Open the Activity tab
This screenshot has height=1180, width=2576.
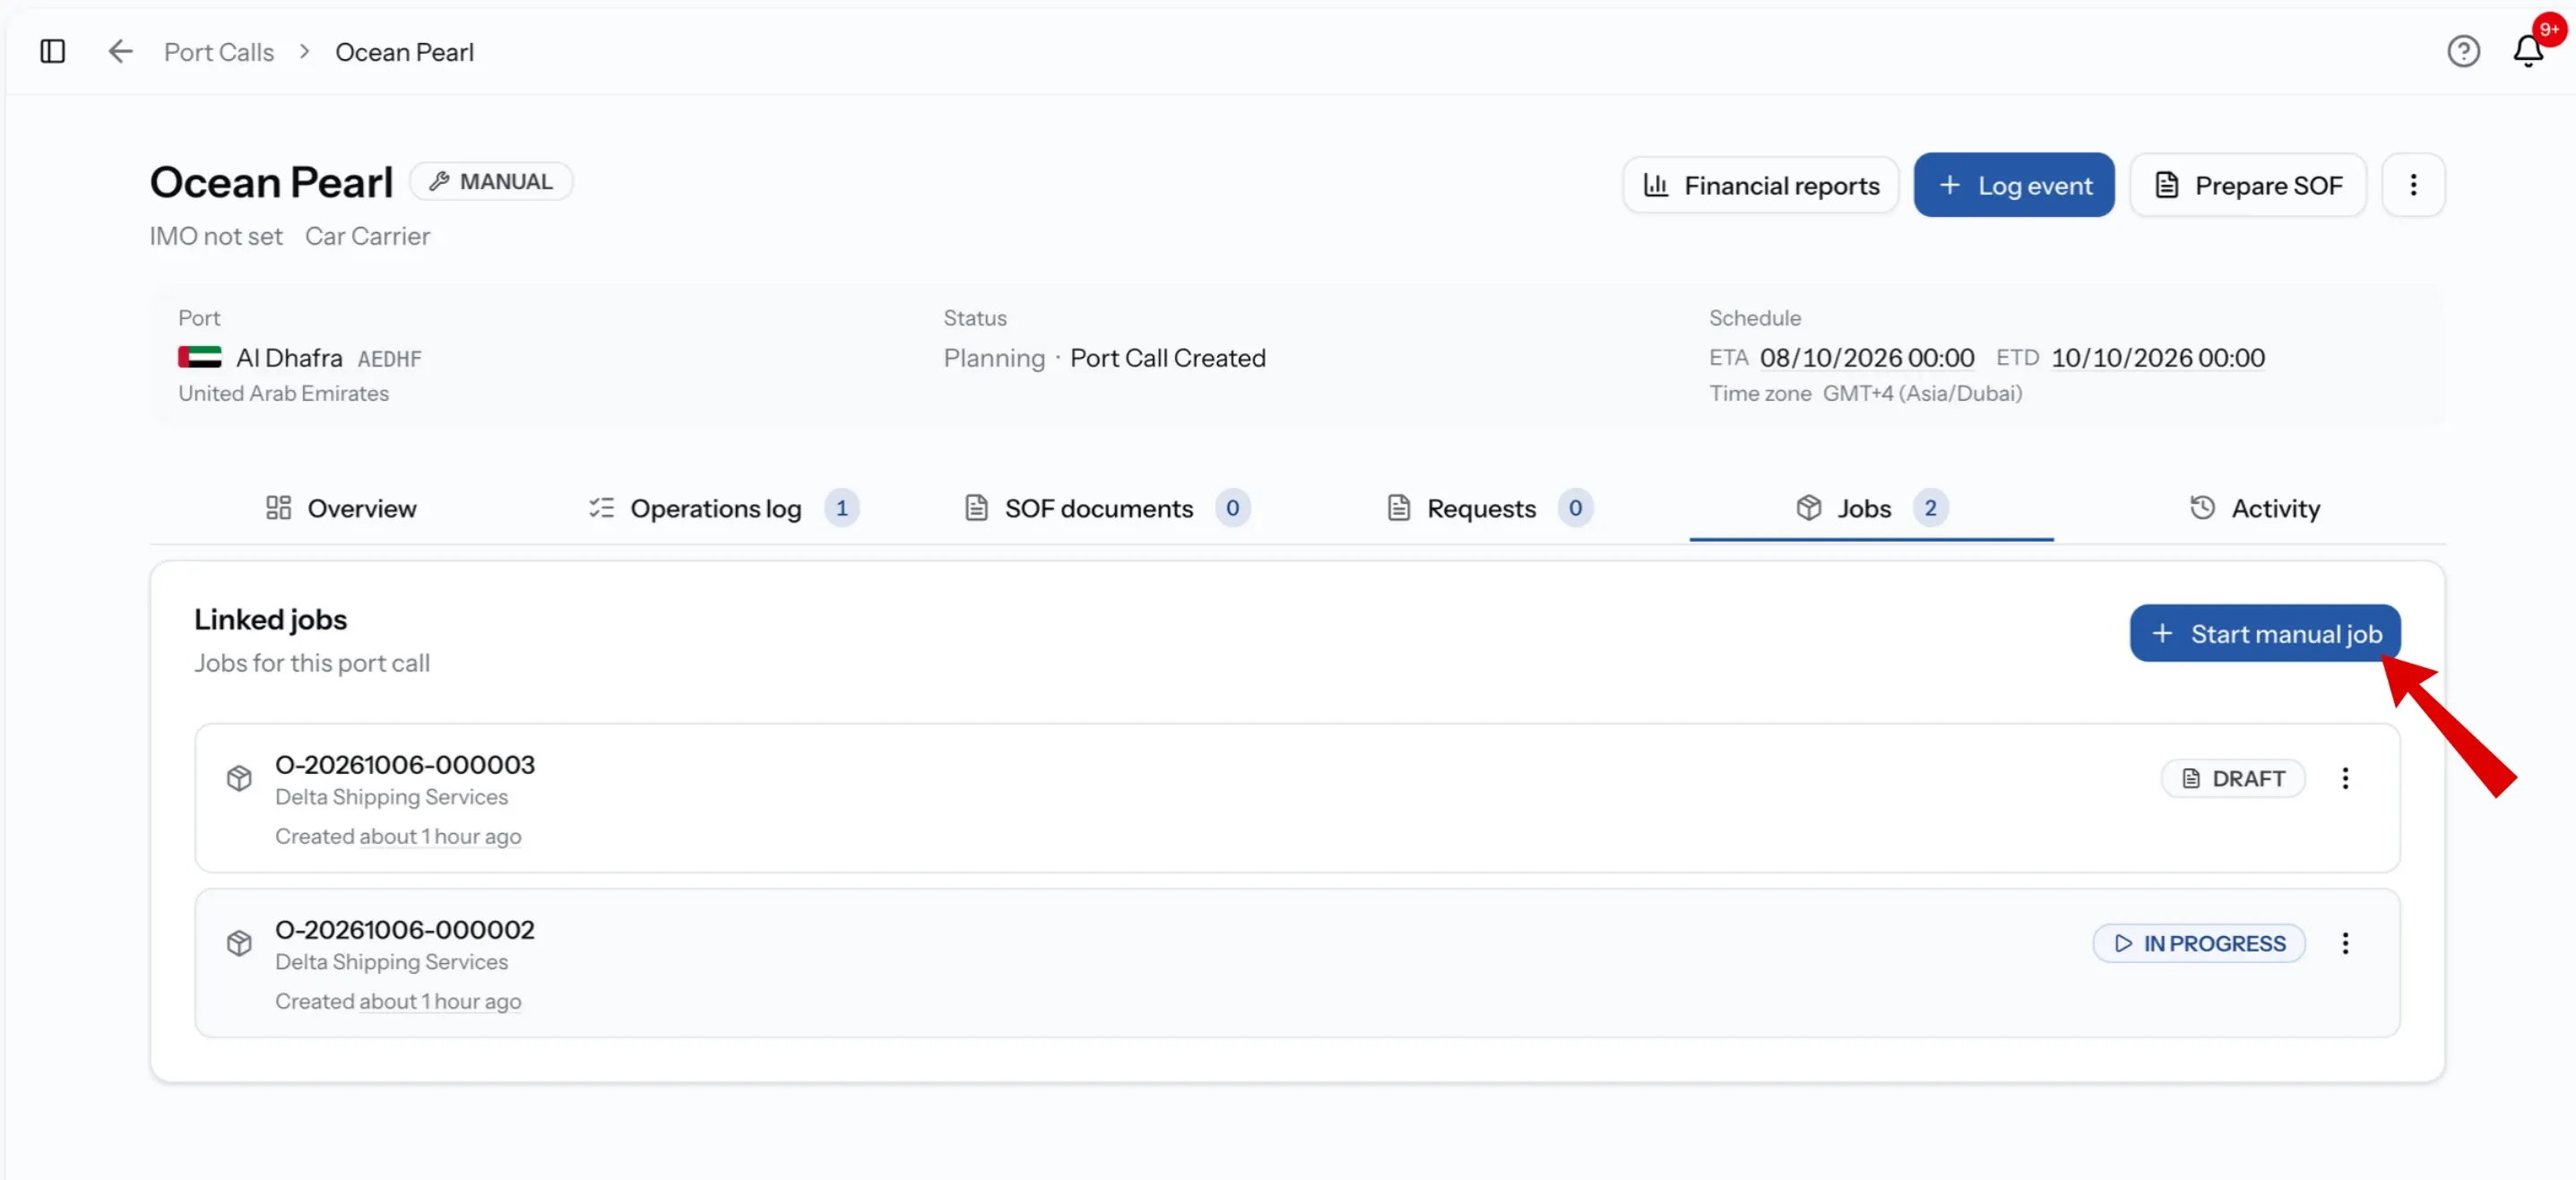(x=2254, y=508)
